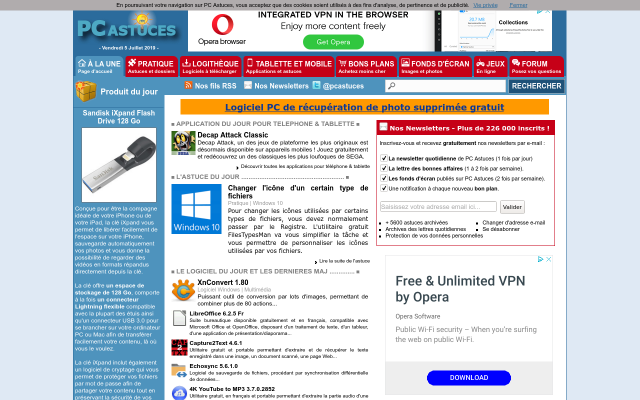The width and height of the screenshot is (640, 400).
Task: Open the À la une tab
Action: coord(99,67)
